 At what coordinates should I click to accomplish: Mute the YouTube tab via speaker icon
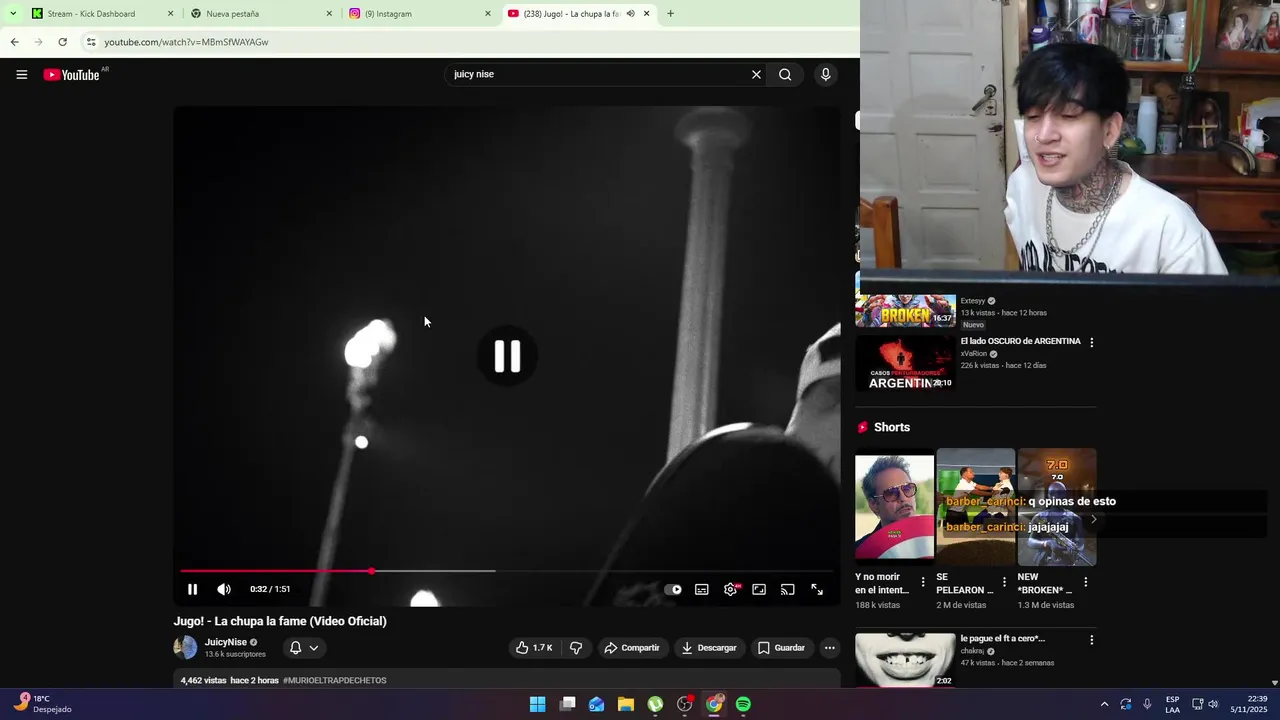pos(630,14)
